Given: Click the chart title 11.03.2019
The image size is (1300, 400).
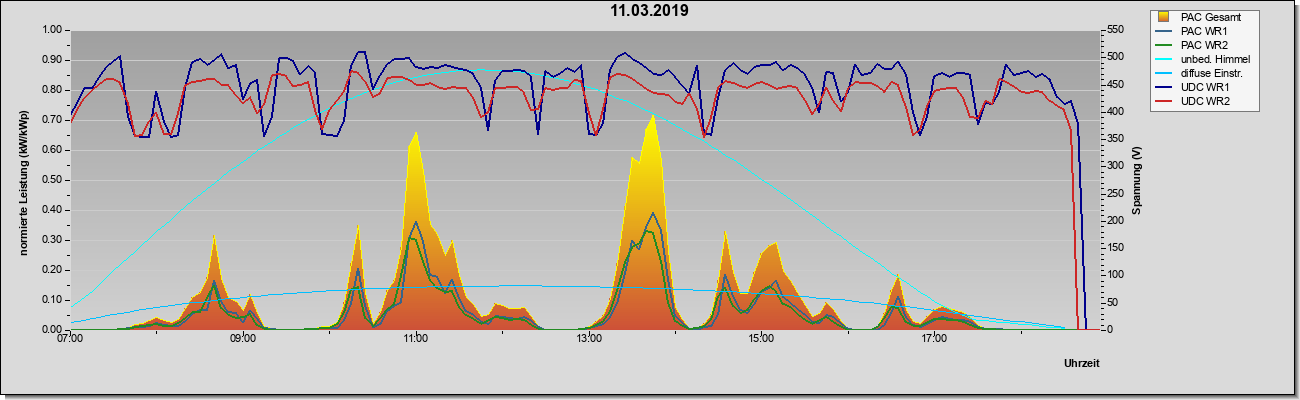Looking at the screenshot, I should [x=649, y=11].
